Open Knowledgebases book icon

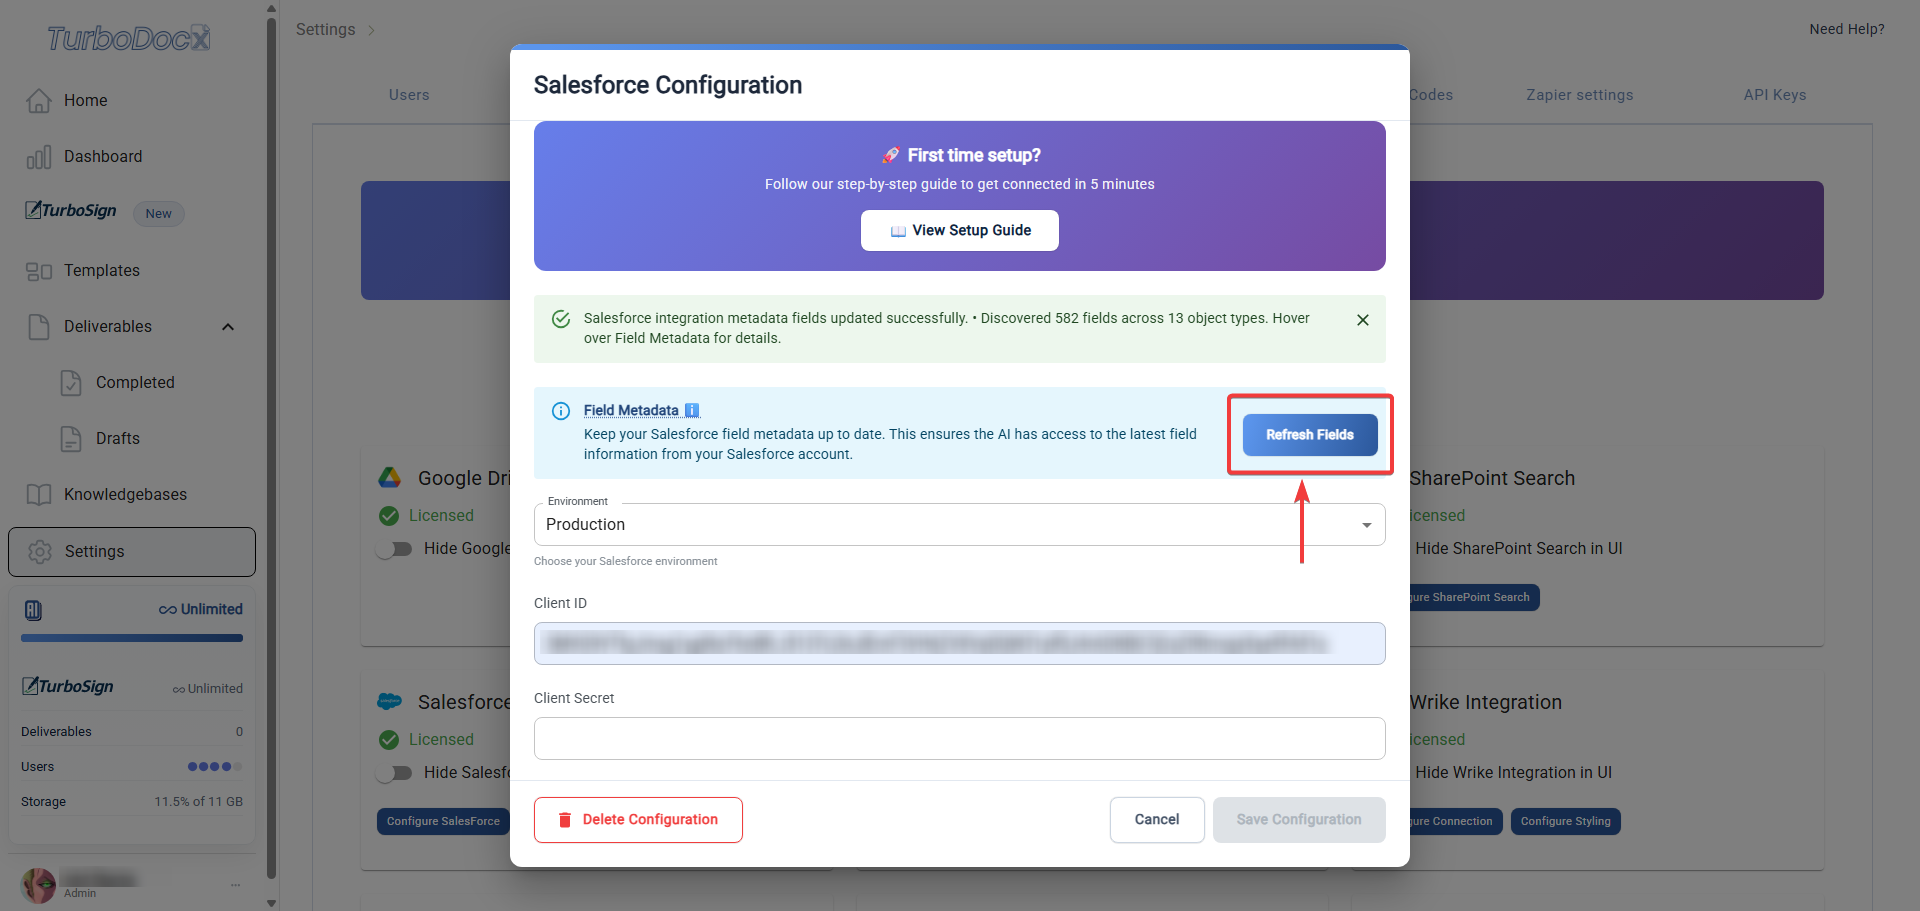click(39, 495)
